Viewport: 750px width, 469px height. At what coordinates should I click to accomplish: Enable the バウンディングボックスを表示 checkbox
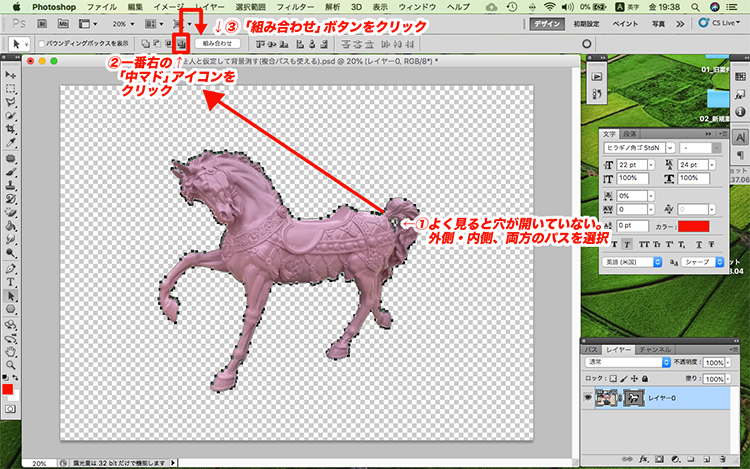click(x=42, y=44)
